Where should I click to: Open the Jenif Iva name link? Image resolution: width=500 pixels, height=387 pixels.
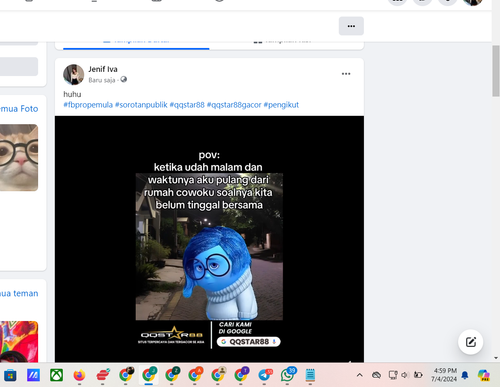pos(103,69)
